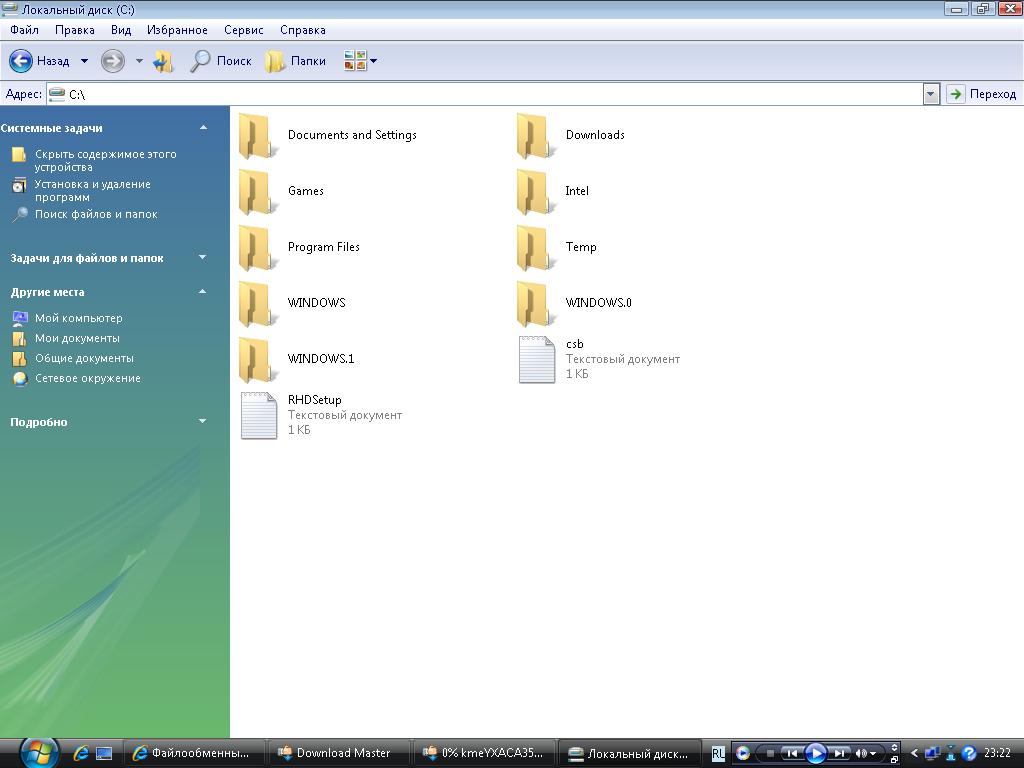
Task: Click the RL language indicator
Action: pos(718,754)
